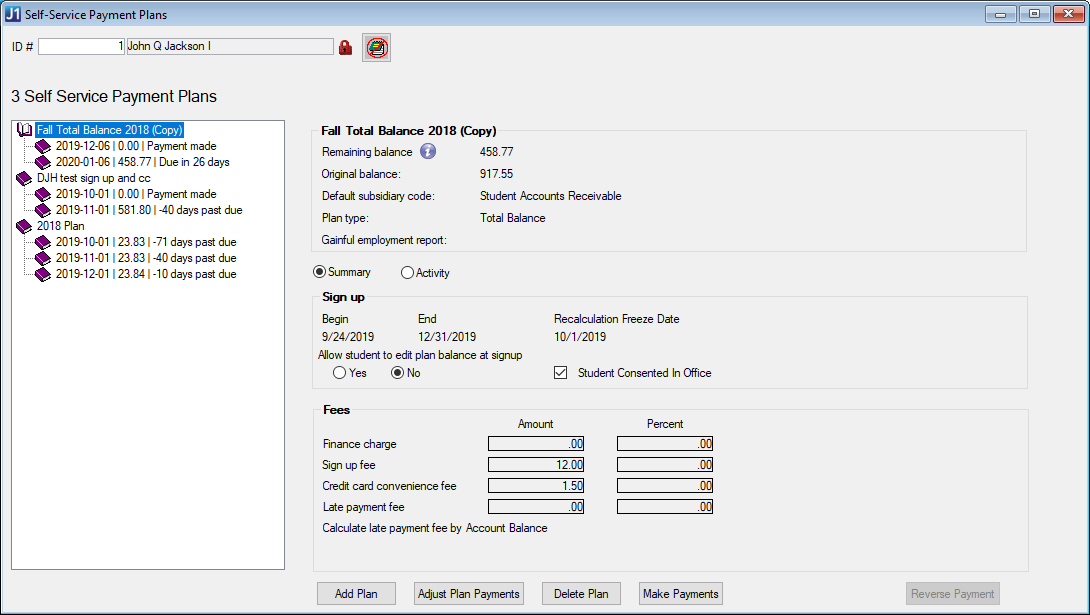The image size is (1090, 615).
Task: Click the Add Plan button
Action: (x=356, y=594)
